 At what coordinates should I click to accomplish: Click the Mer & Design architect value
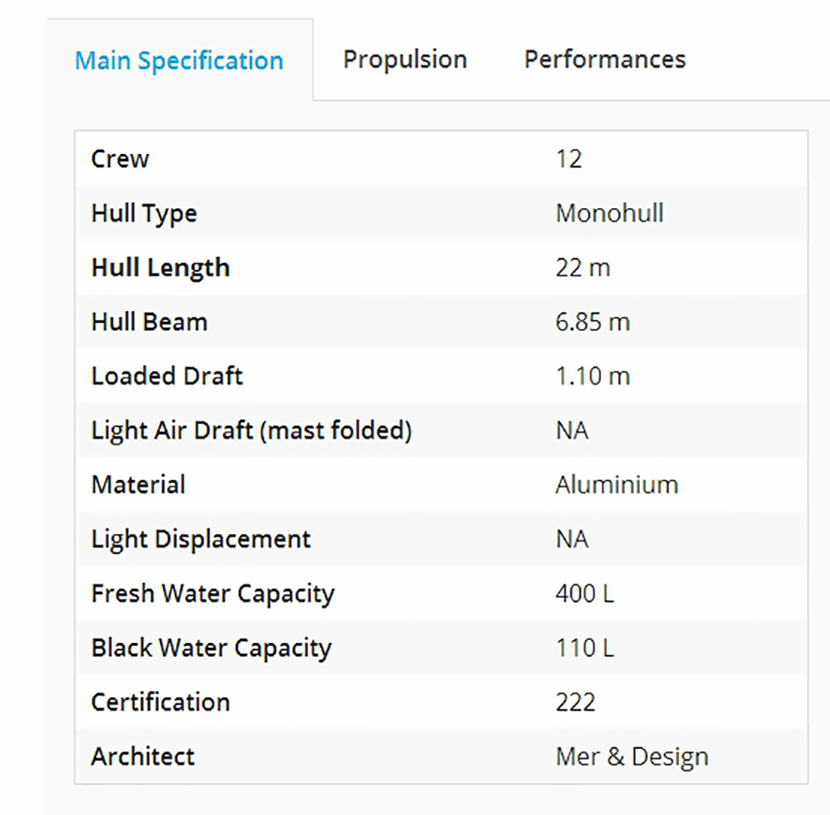(x=632, y=756)
